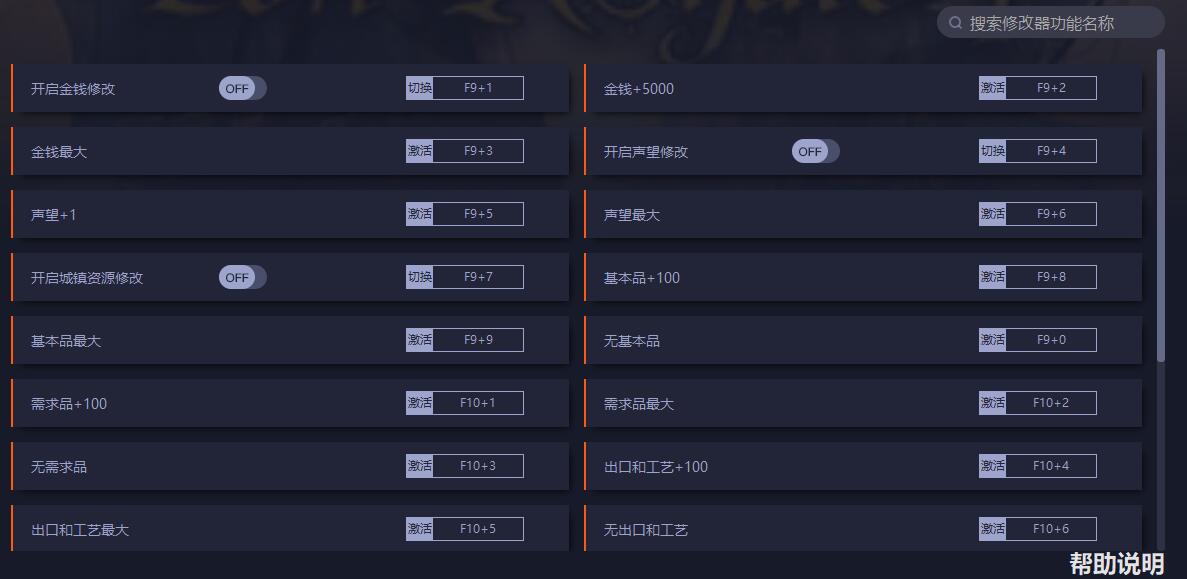Click 激活 for 无出口和工艺
This screenshot has height=579, width=1187.
click(x=993, y=529)
